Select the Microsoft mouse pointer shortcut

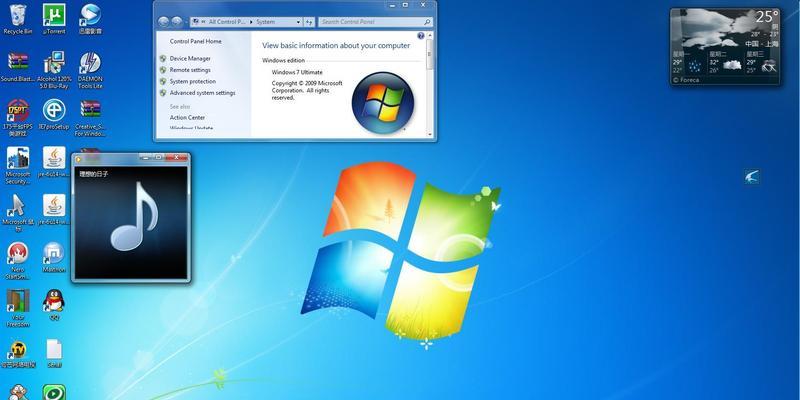tap(18, 212)
